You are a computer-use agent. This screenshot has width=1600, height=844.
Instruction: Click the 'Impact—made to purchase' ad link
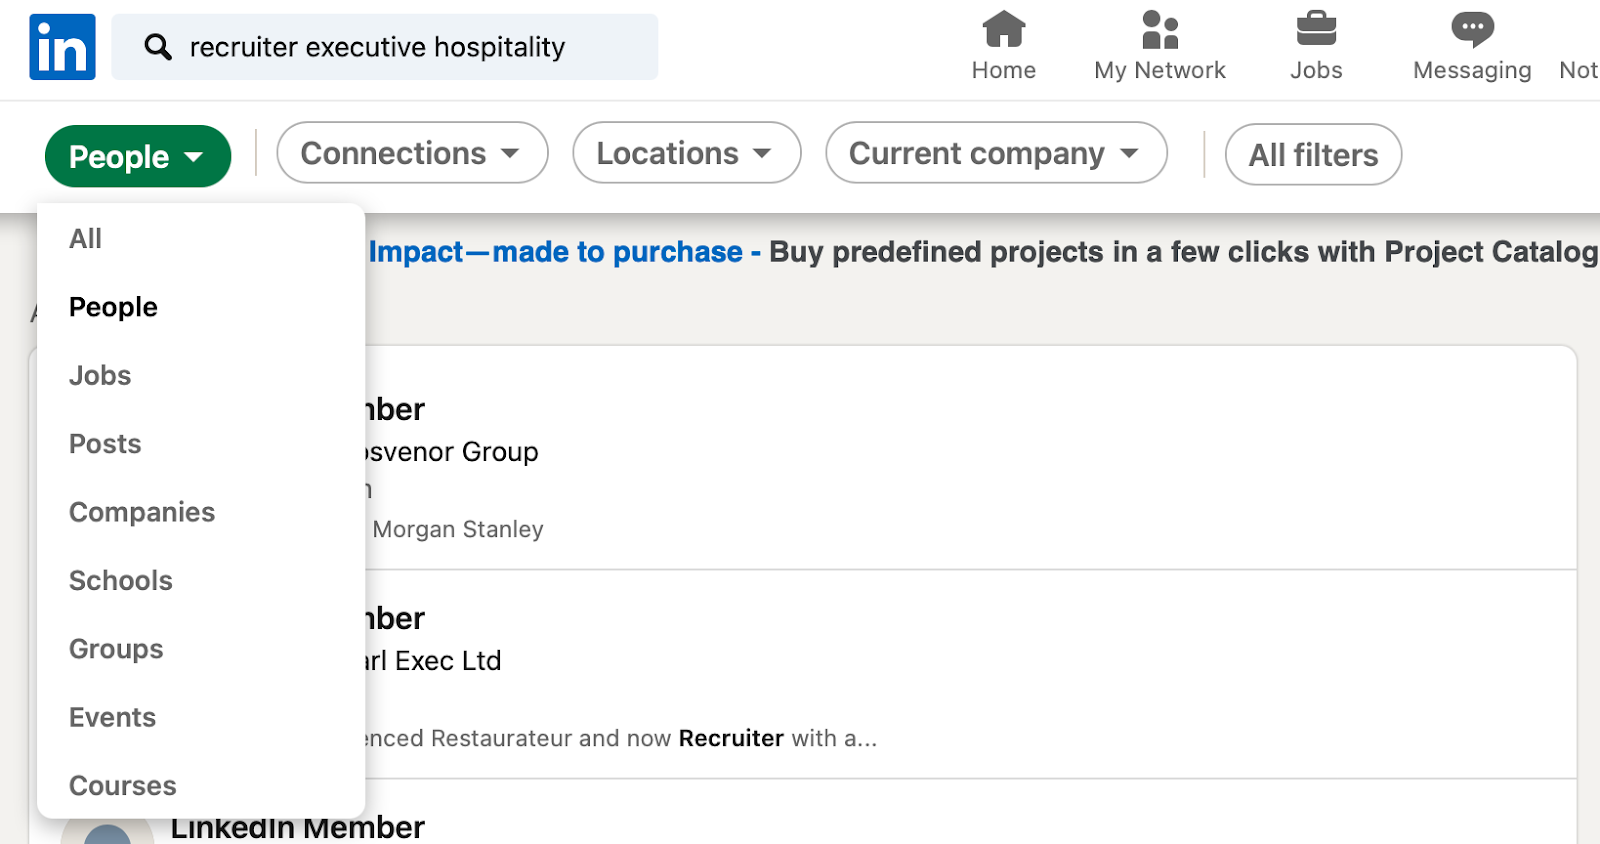[556, 252]
